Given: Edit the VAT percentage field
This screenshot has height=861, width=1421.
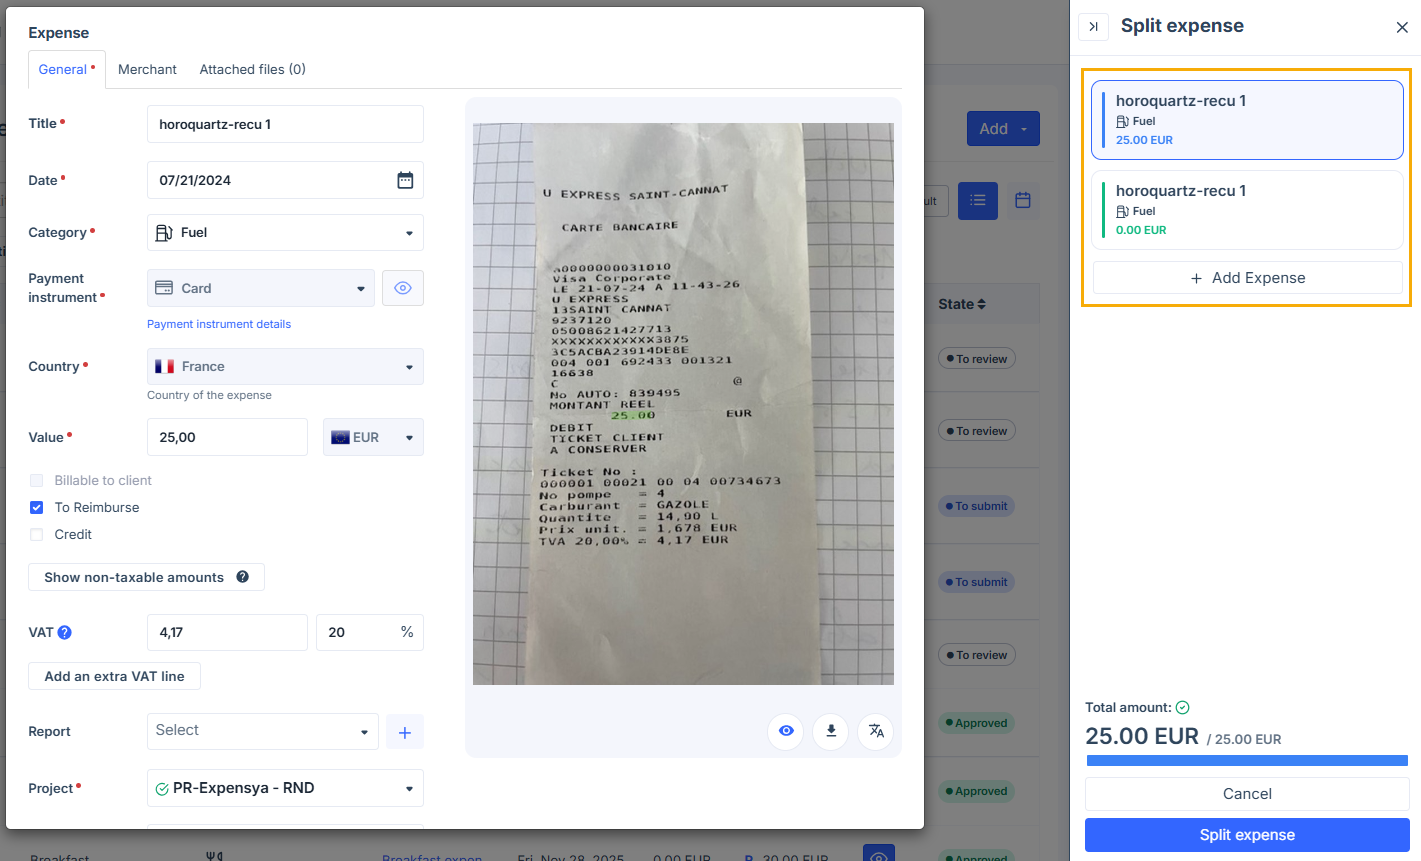Looking at the screenshot, I should pos(370,632).
